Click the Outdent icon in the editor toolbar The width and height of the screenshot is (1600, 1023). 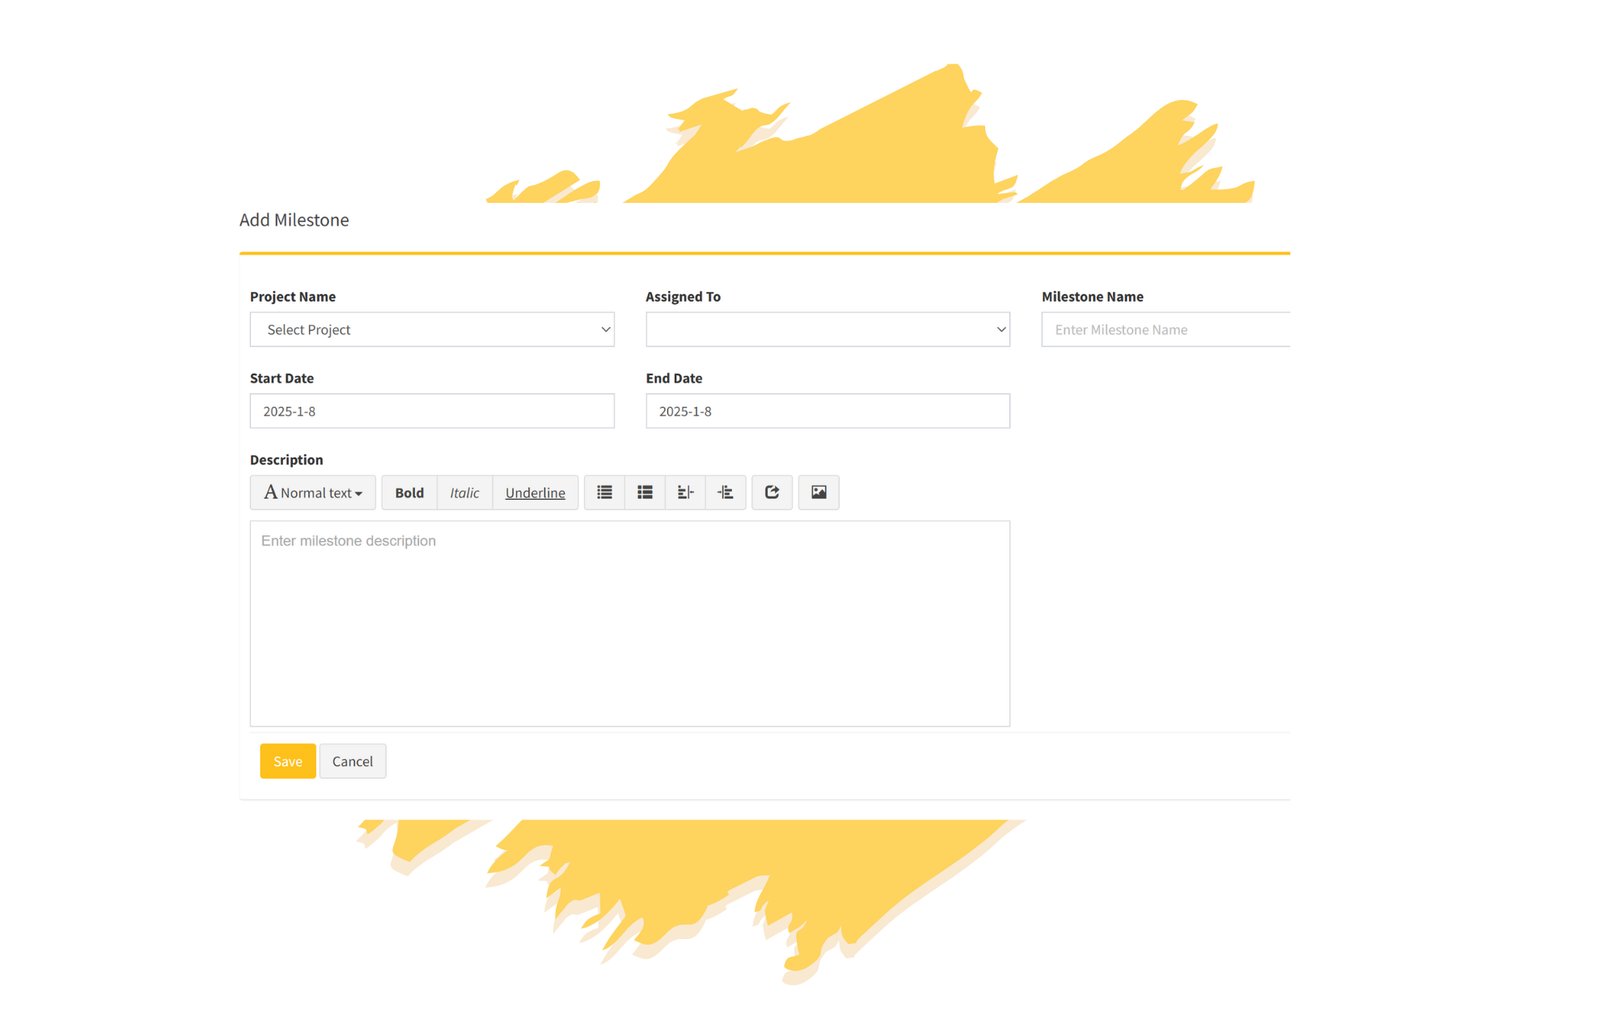click(685, 492)
